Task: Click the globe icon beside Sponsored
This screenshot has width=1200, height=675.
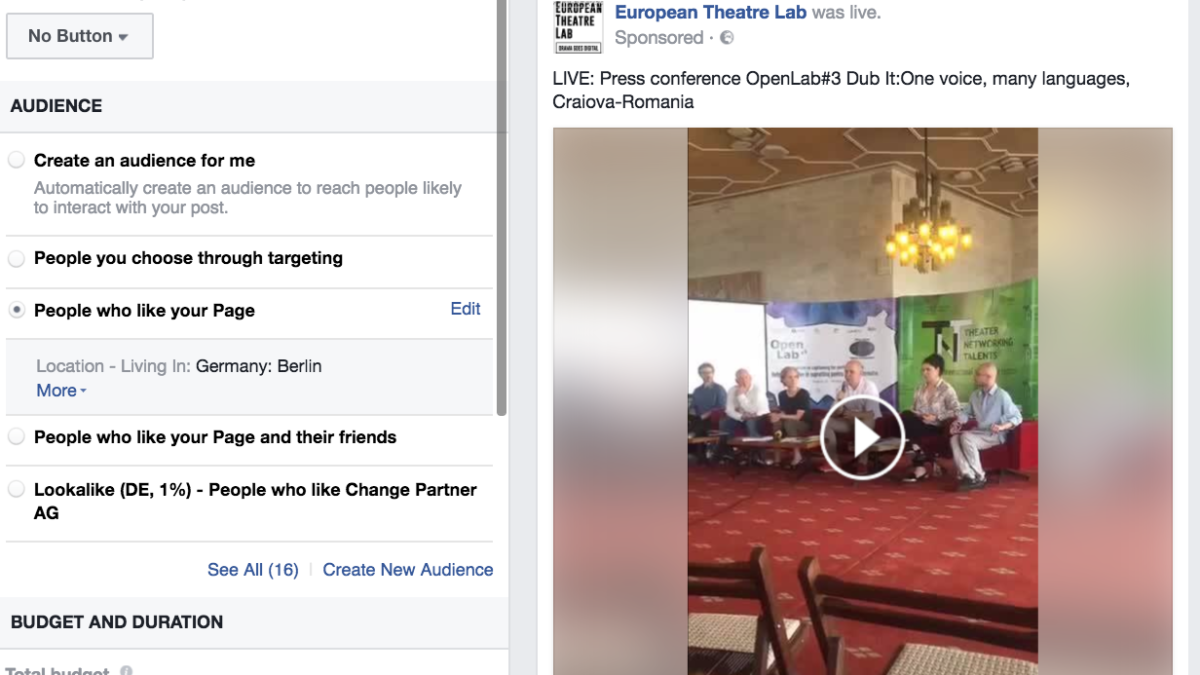Action: coord(727,38)
